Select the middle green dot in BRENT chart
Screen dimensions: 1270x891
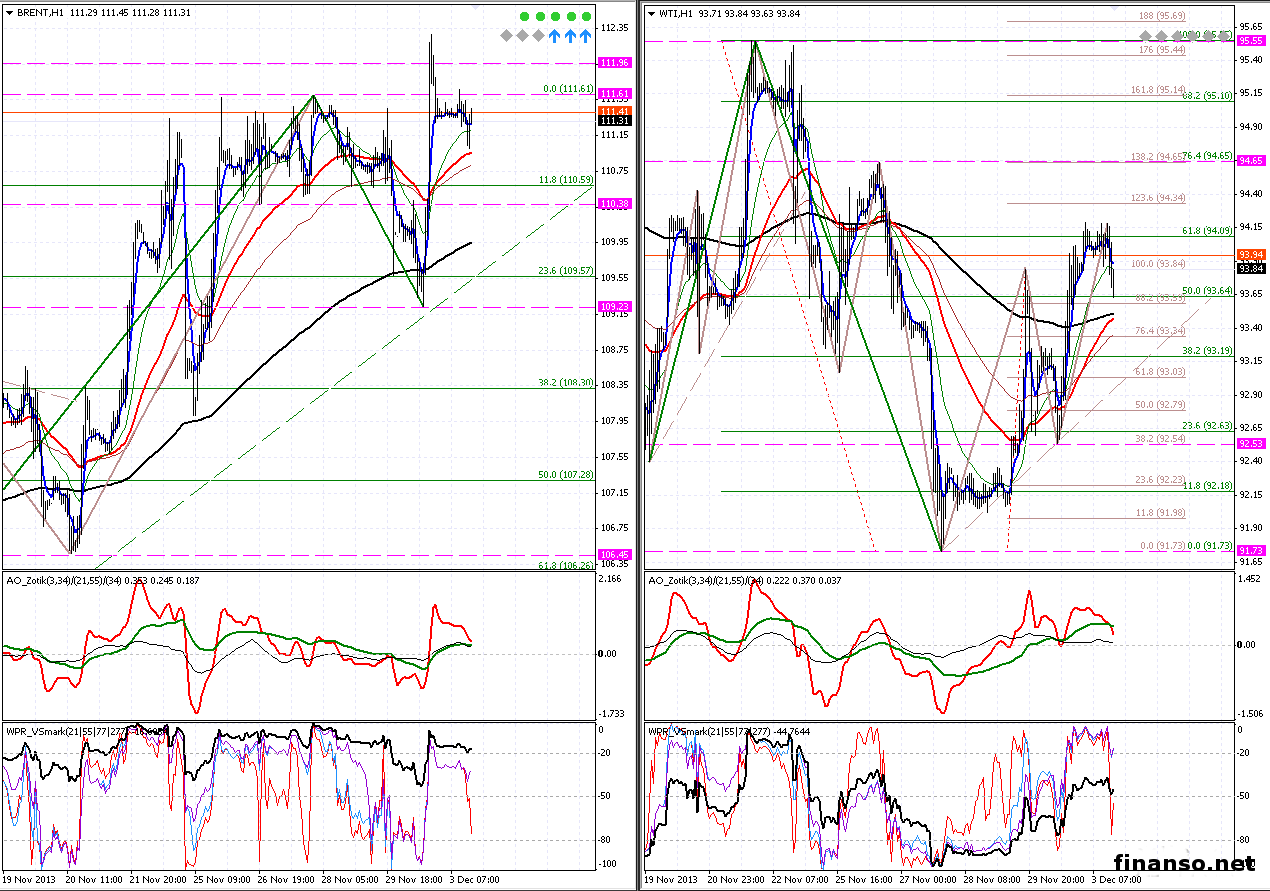[555, 17]
